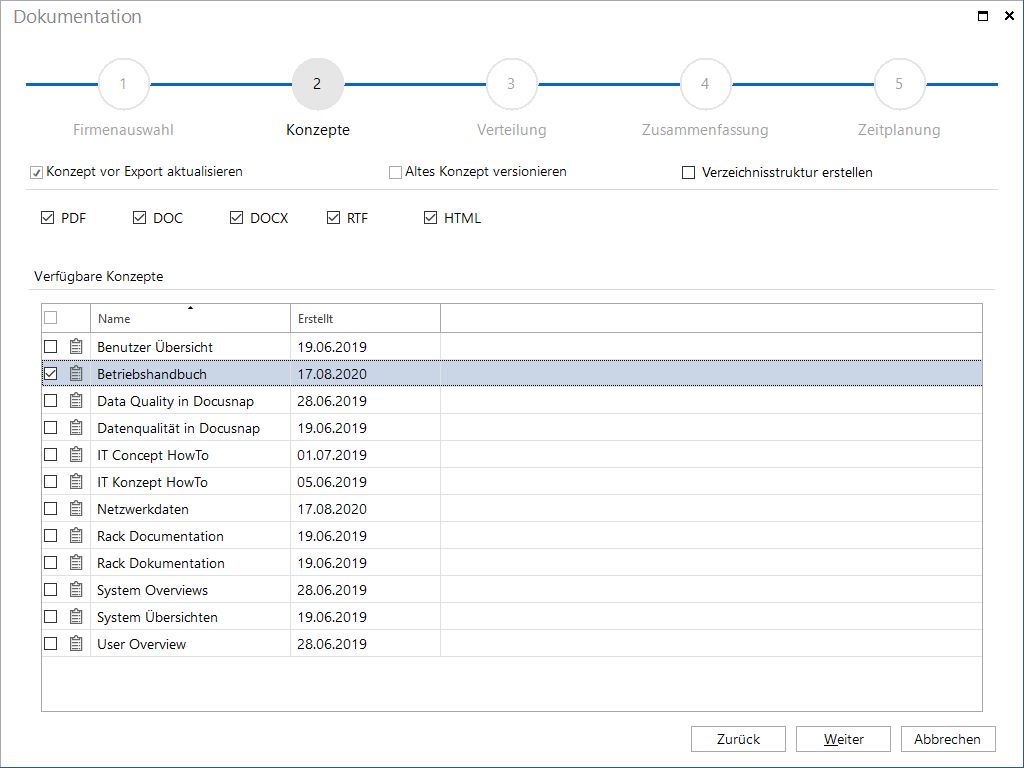The image size is (1024, 768).
Task: Click the Verfügbare Konzepte section label
Action: coord(99,276)
